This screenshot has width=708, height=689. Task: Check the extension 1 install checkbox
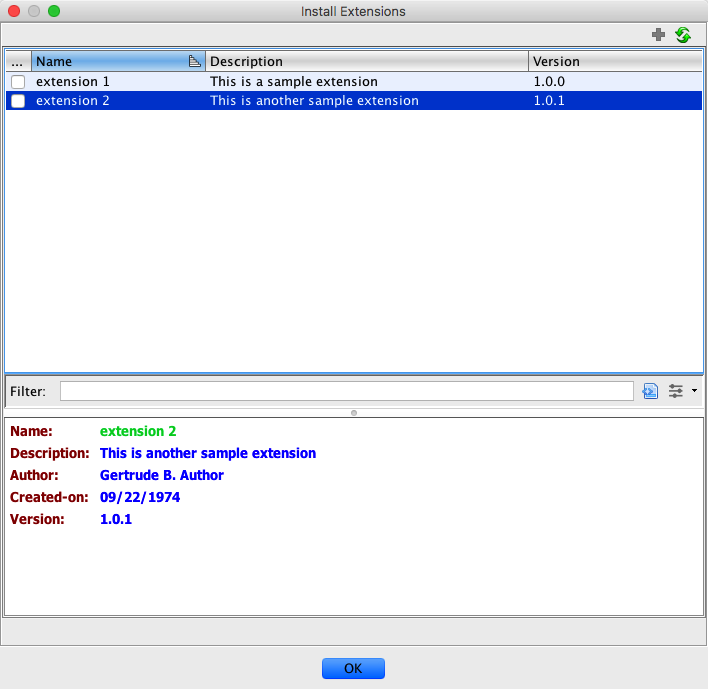(x=18, y=82)
